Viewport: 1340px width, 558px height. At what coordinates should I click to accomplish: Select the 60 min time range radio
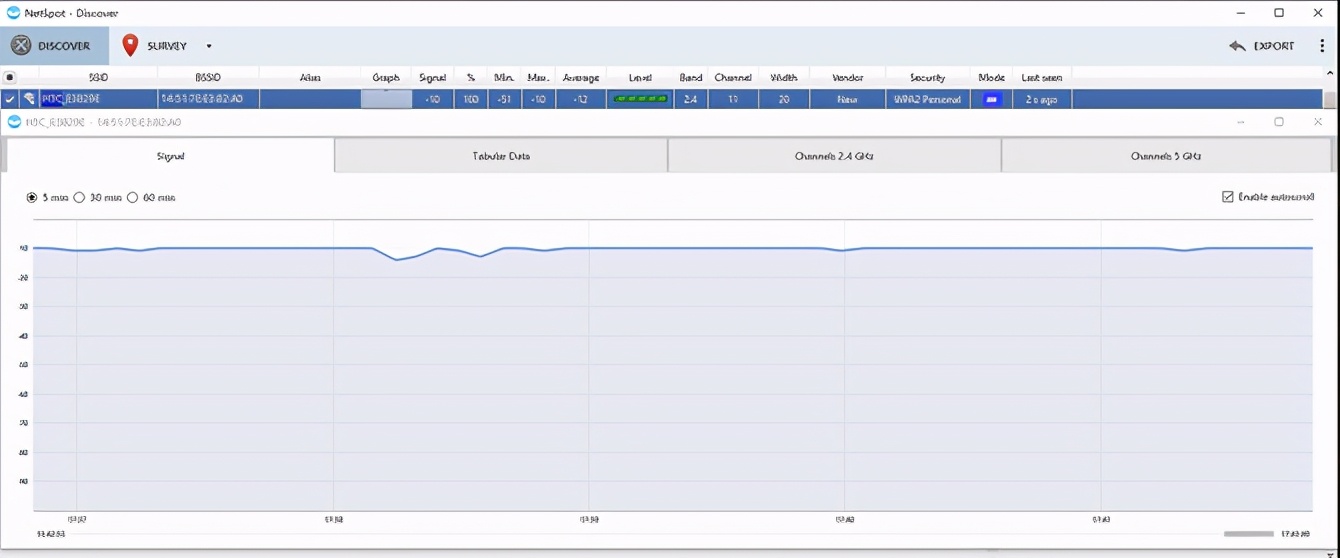coord(132,198)
